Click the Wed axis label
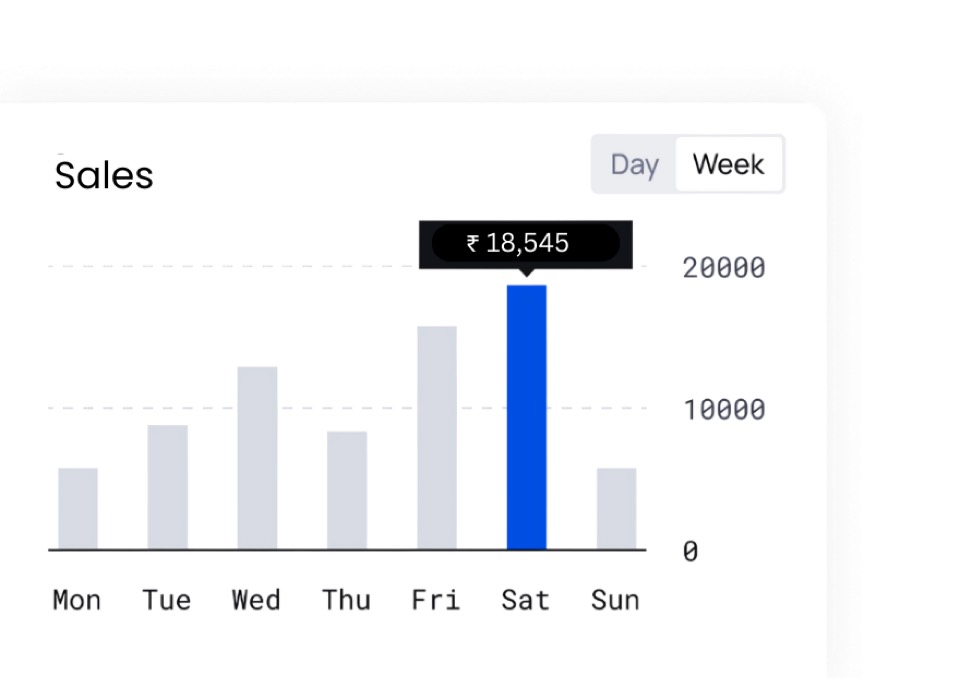Viewport: 960px width, 679px height. pyautogui.click(x=256, y=600)
